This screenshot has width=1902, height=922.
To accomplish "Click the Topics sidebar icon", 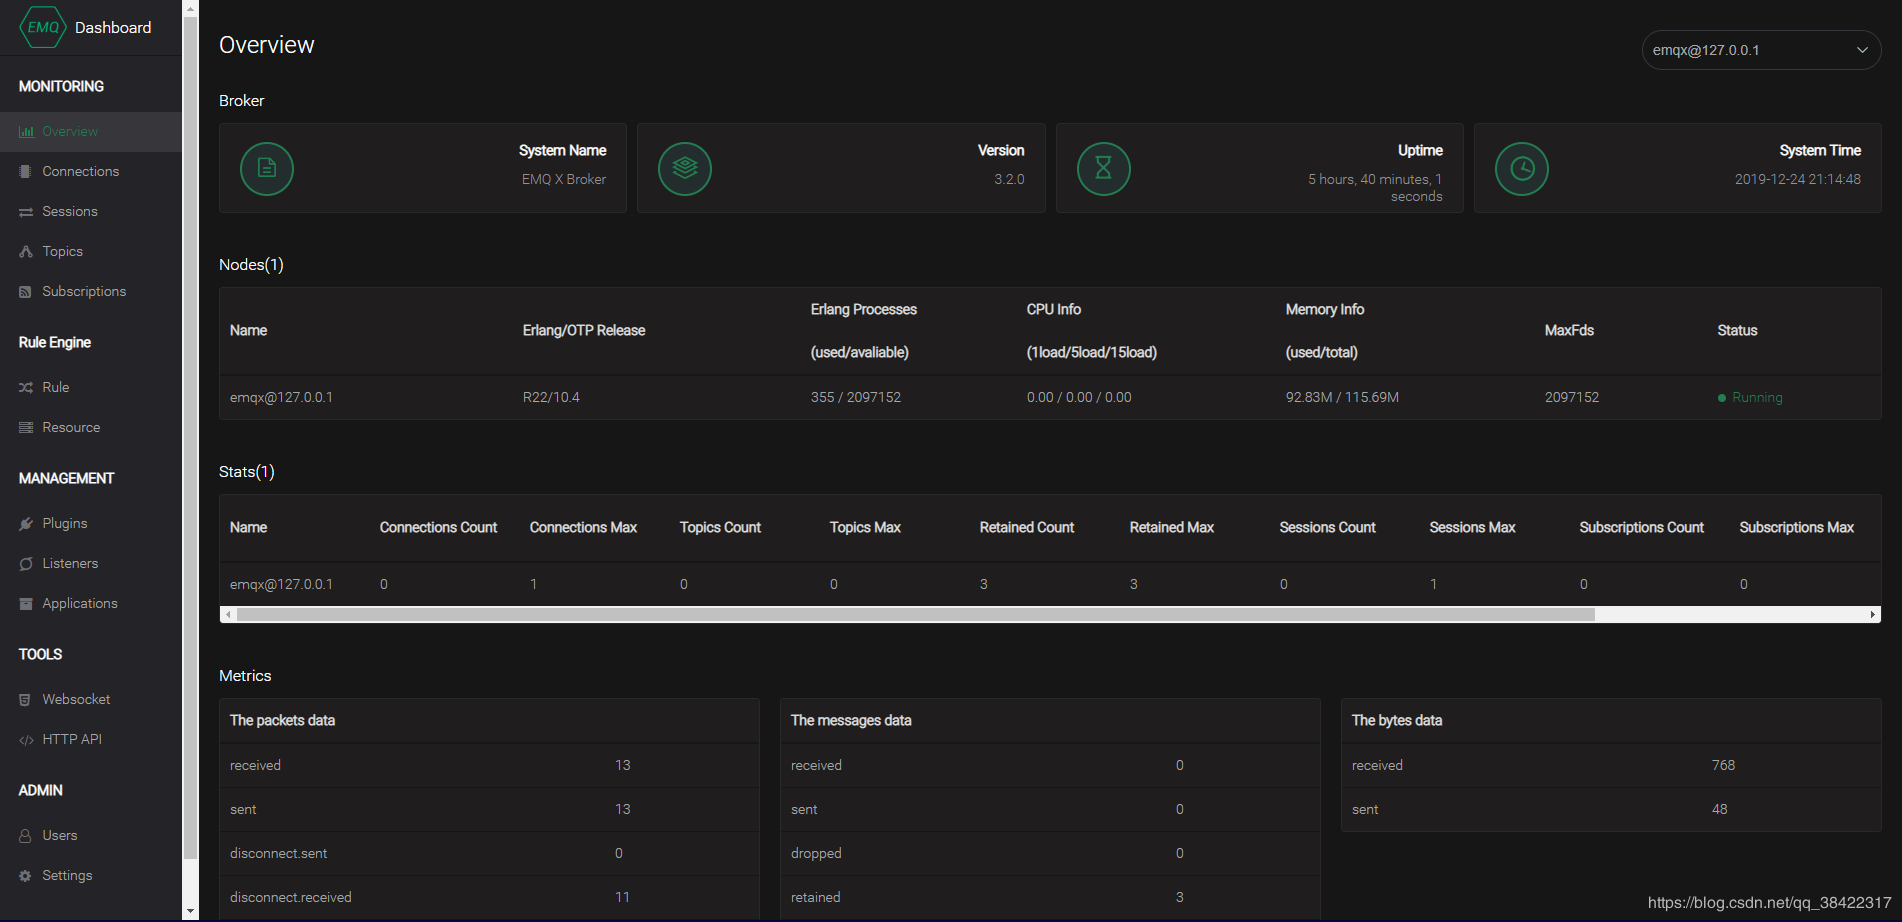I will pyautogui.click(x=26, y=252).
